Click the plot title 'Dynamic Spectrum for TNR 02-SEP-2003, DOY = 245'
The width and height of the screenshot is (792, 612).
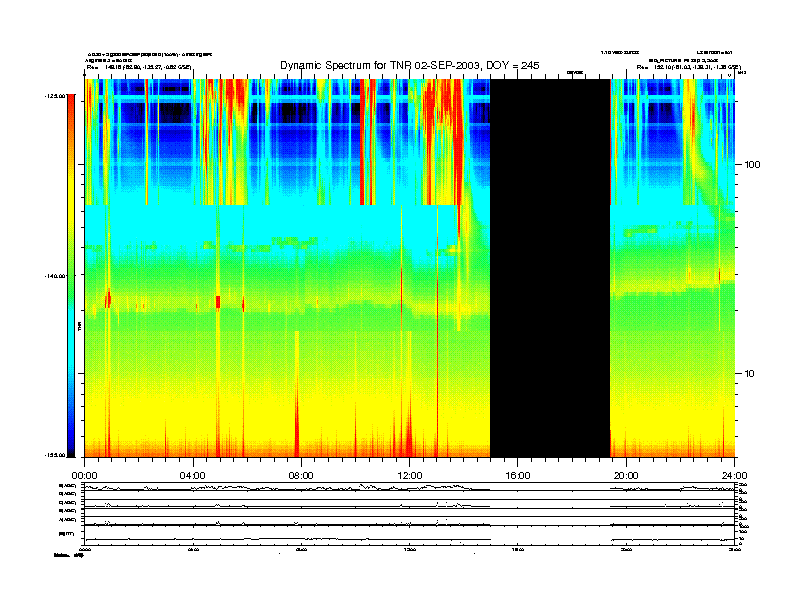pos(410,65)
